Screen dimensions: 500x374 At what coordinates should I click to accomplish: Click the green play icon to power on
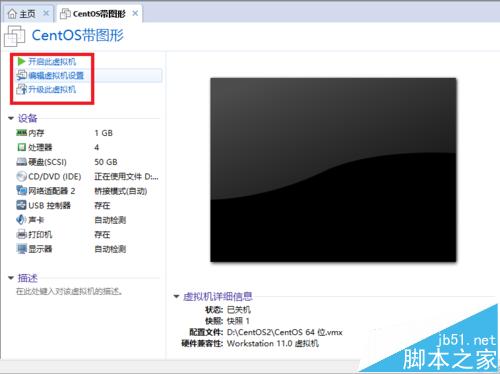[x=21, y=61]
